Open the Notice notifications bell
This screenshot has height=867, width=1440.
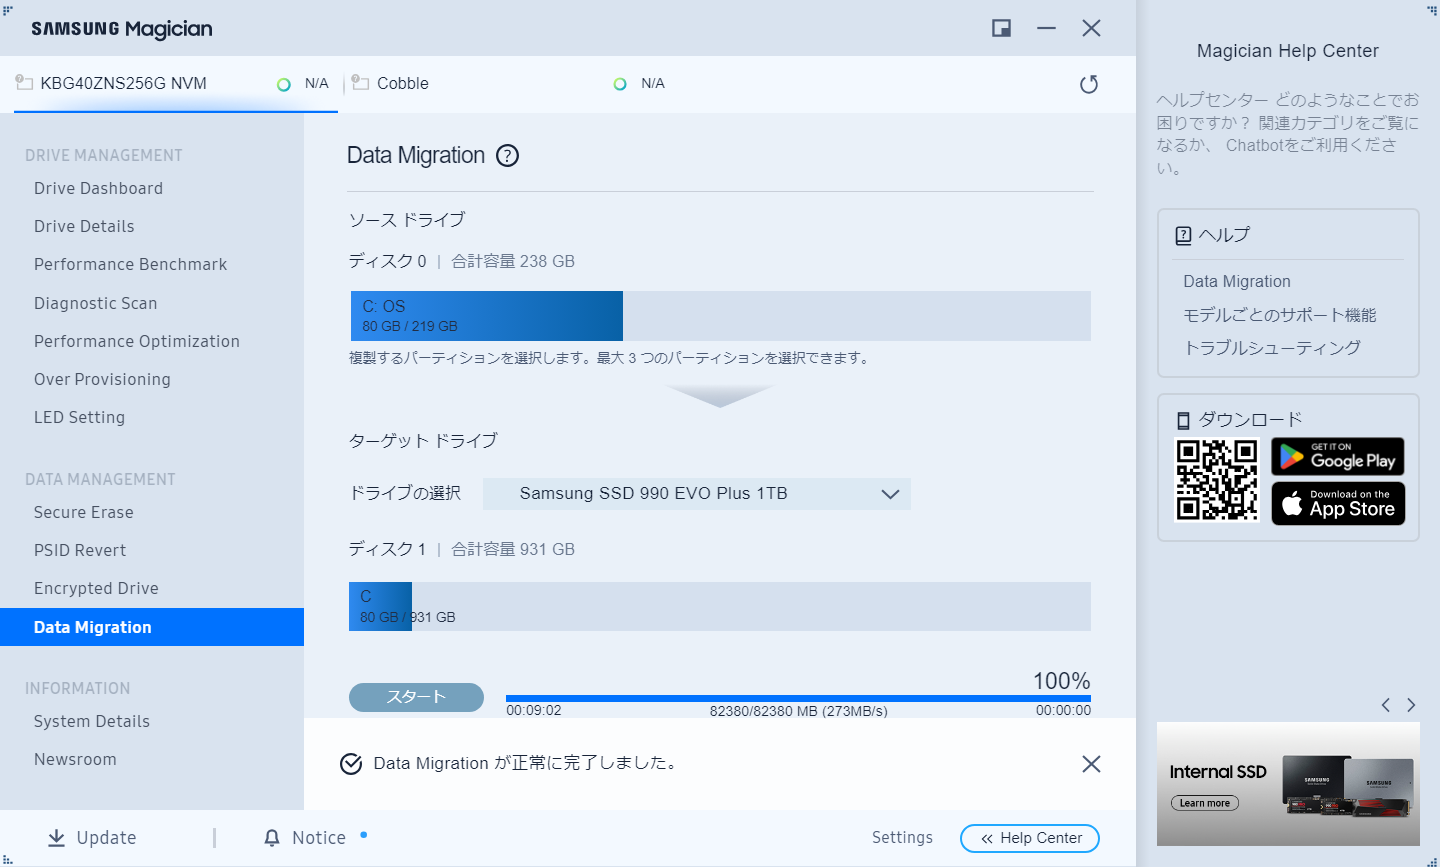tap(270, 837)
